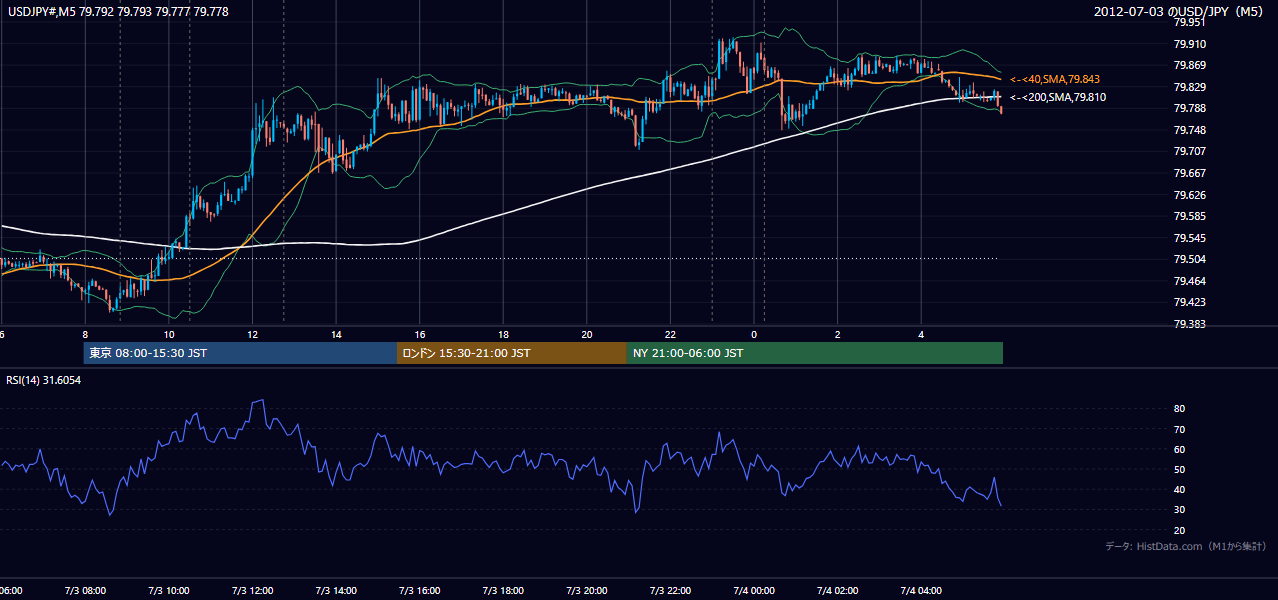Screen dimensions: 1278x600
Task: Click hour label 18 under price chart
Action: (503, 334)
